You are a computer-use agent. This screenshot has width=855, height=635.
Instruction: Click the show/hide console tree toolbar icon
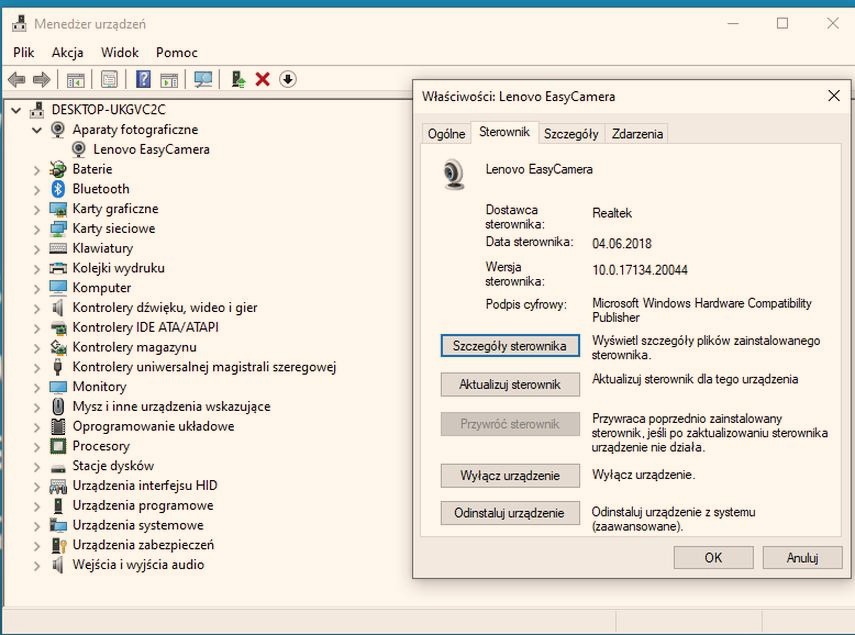click(76, 80)
